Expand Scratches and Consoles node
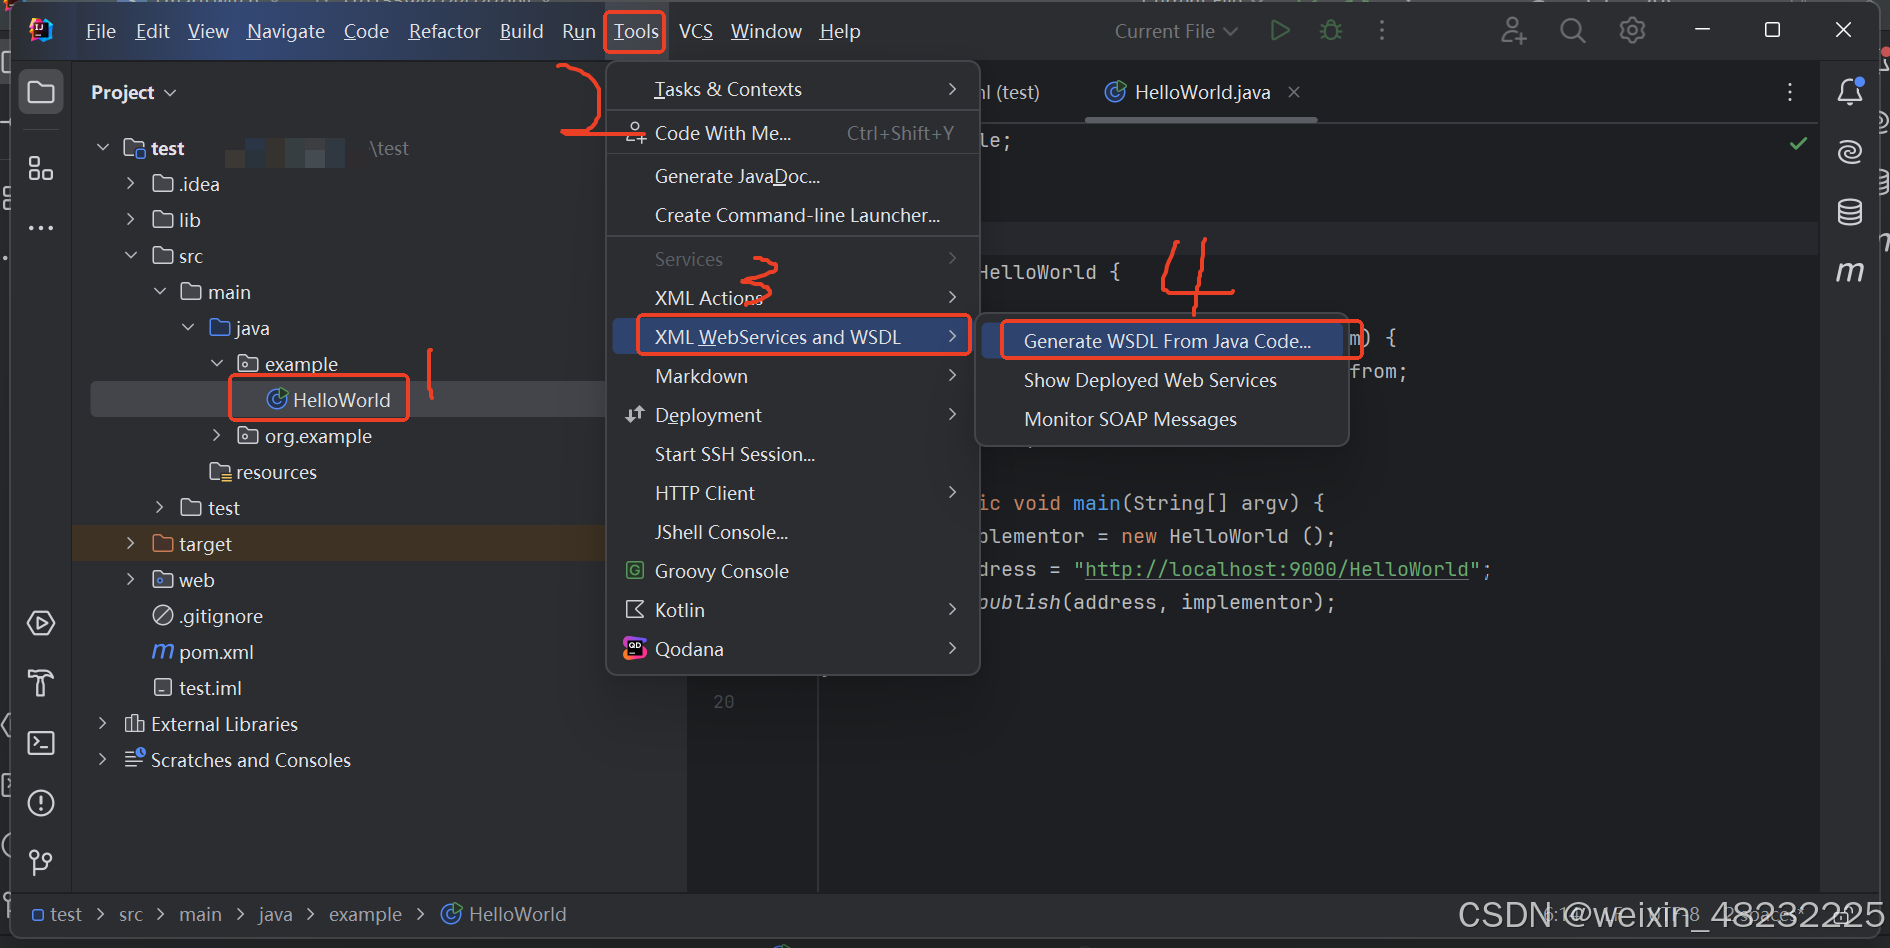This screenshot has width=1890, height=948. click(x=103, y=760)
